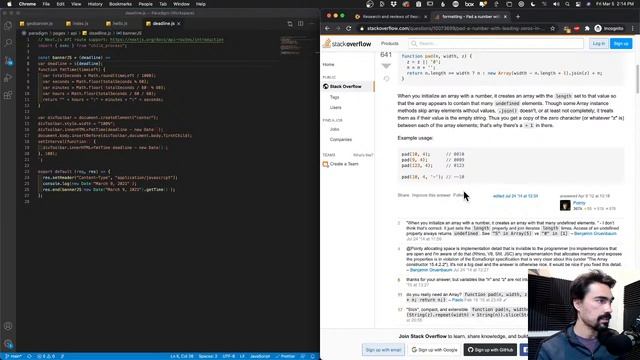Open the Products menu on Stack Overflow
The height and width of the screenshot is (360, 640).
coord(390,44)
